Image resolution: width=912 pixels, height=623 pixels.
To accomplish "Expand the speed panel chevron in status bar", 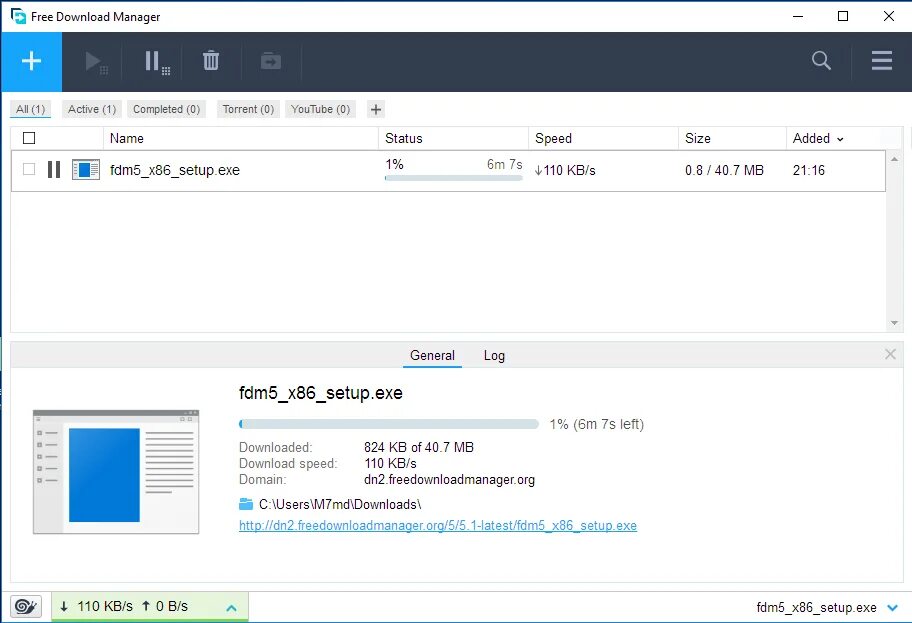I will [231, 608].
